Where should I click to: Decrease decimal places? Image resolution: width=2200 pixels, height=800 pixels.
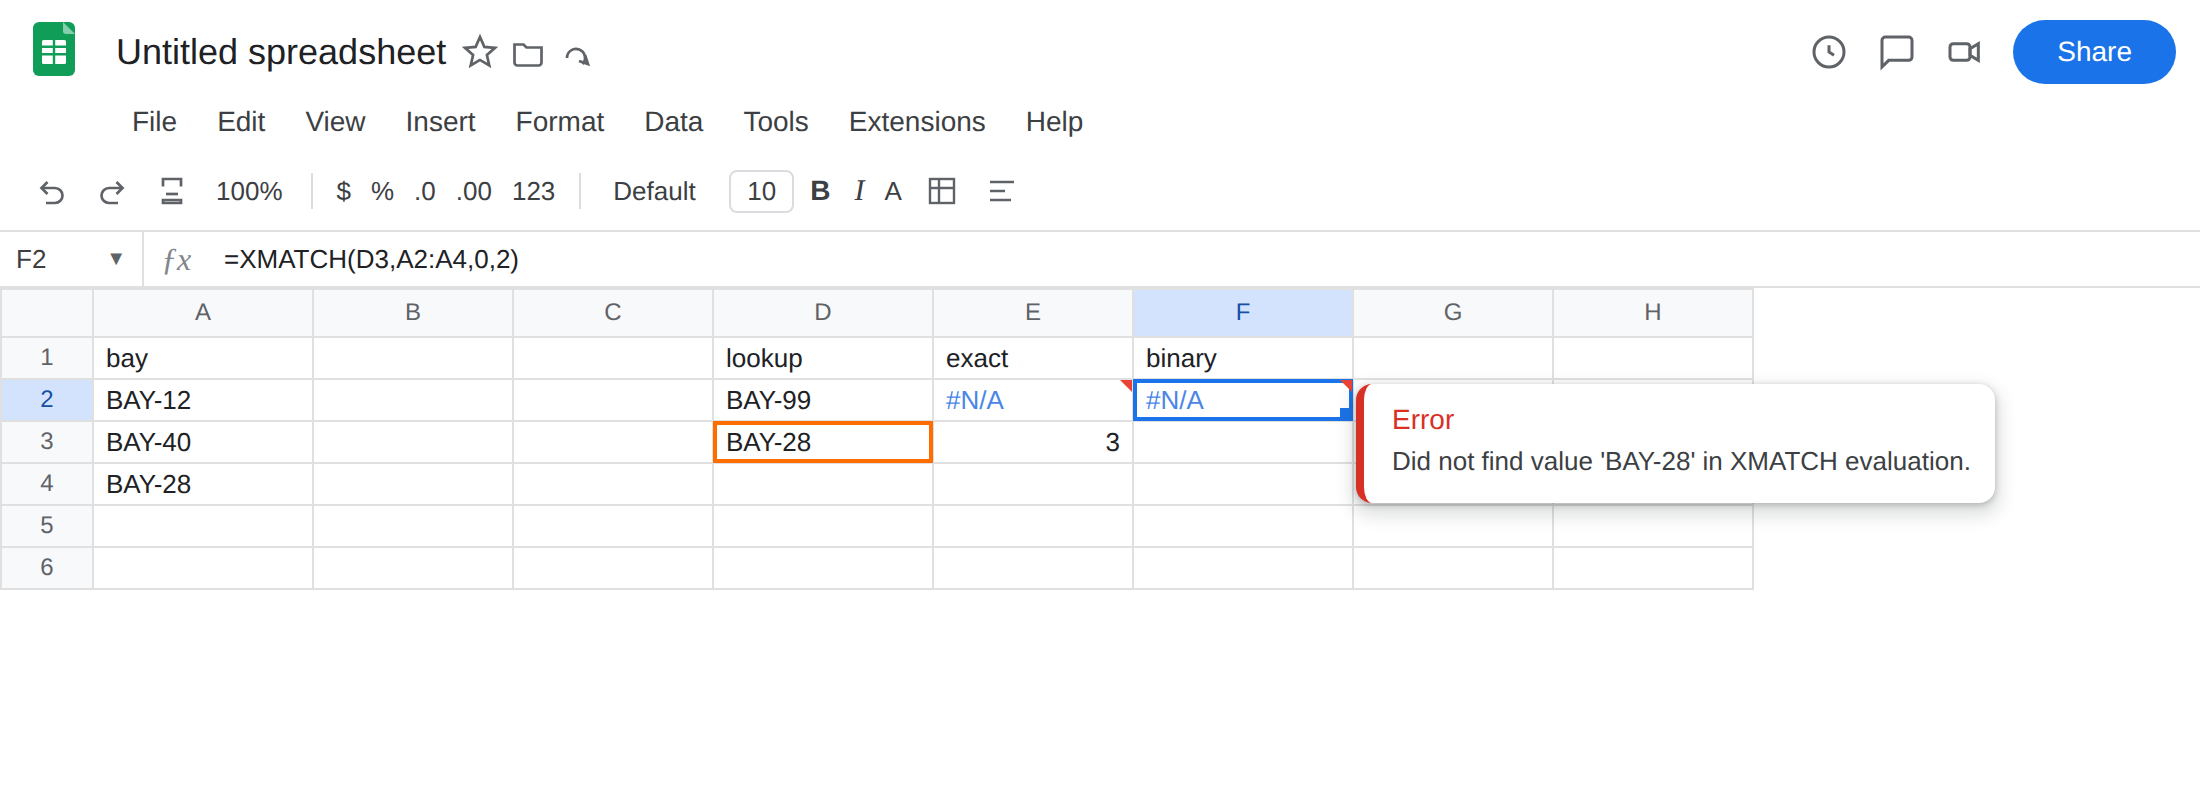pos(425,191)
